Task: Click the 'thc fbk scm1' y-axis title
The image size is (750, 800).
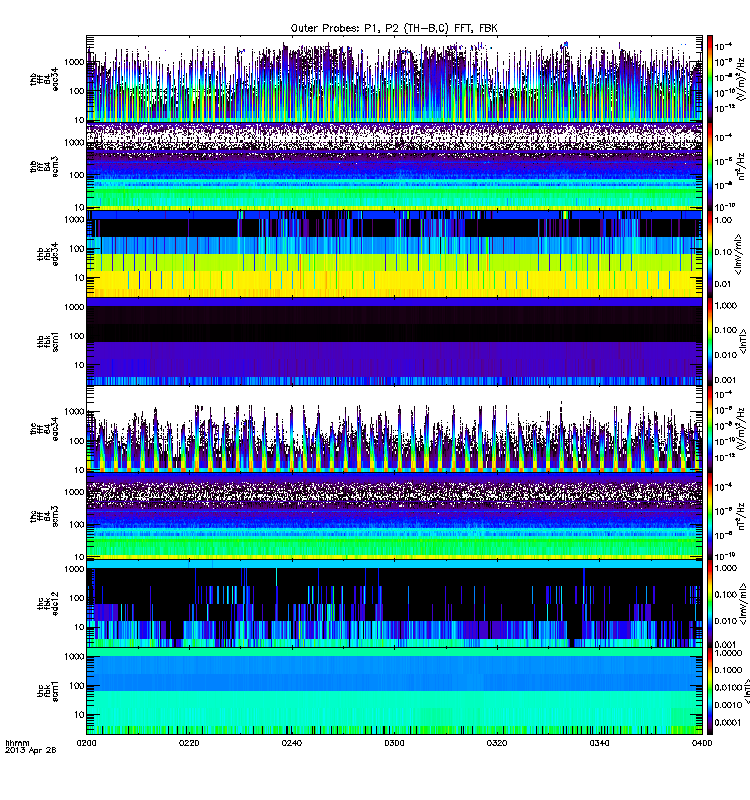Action: 48,692
